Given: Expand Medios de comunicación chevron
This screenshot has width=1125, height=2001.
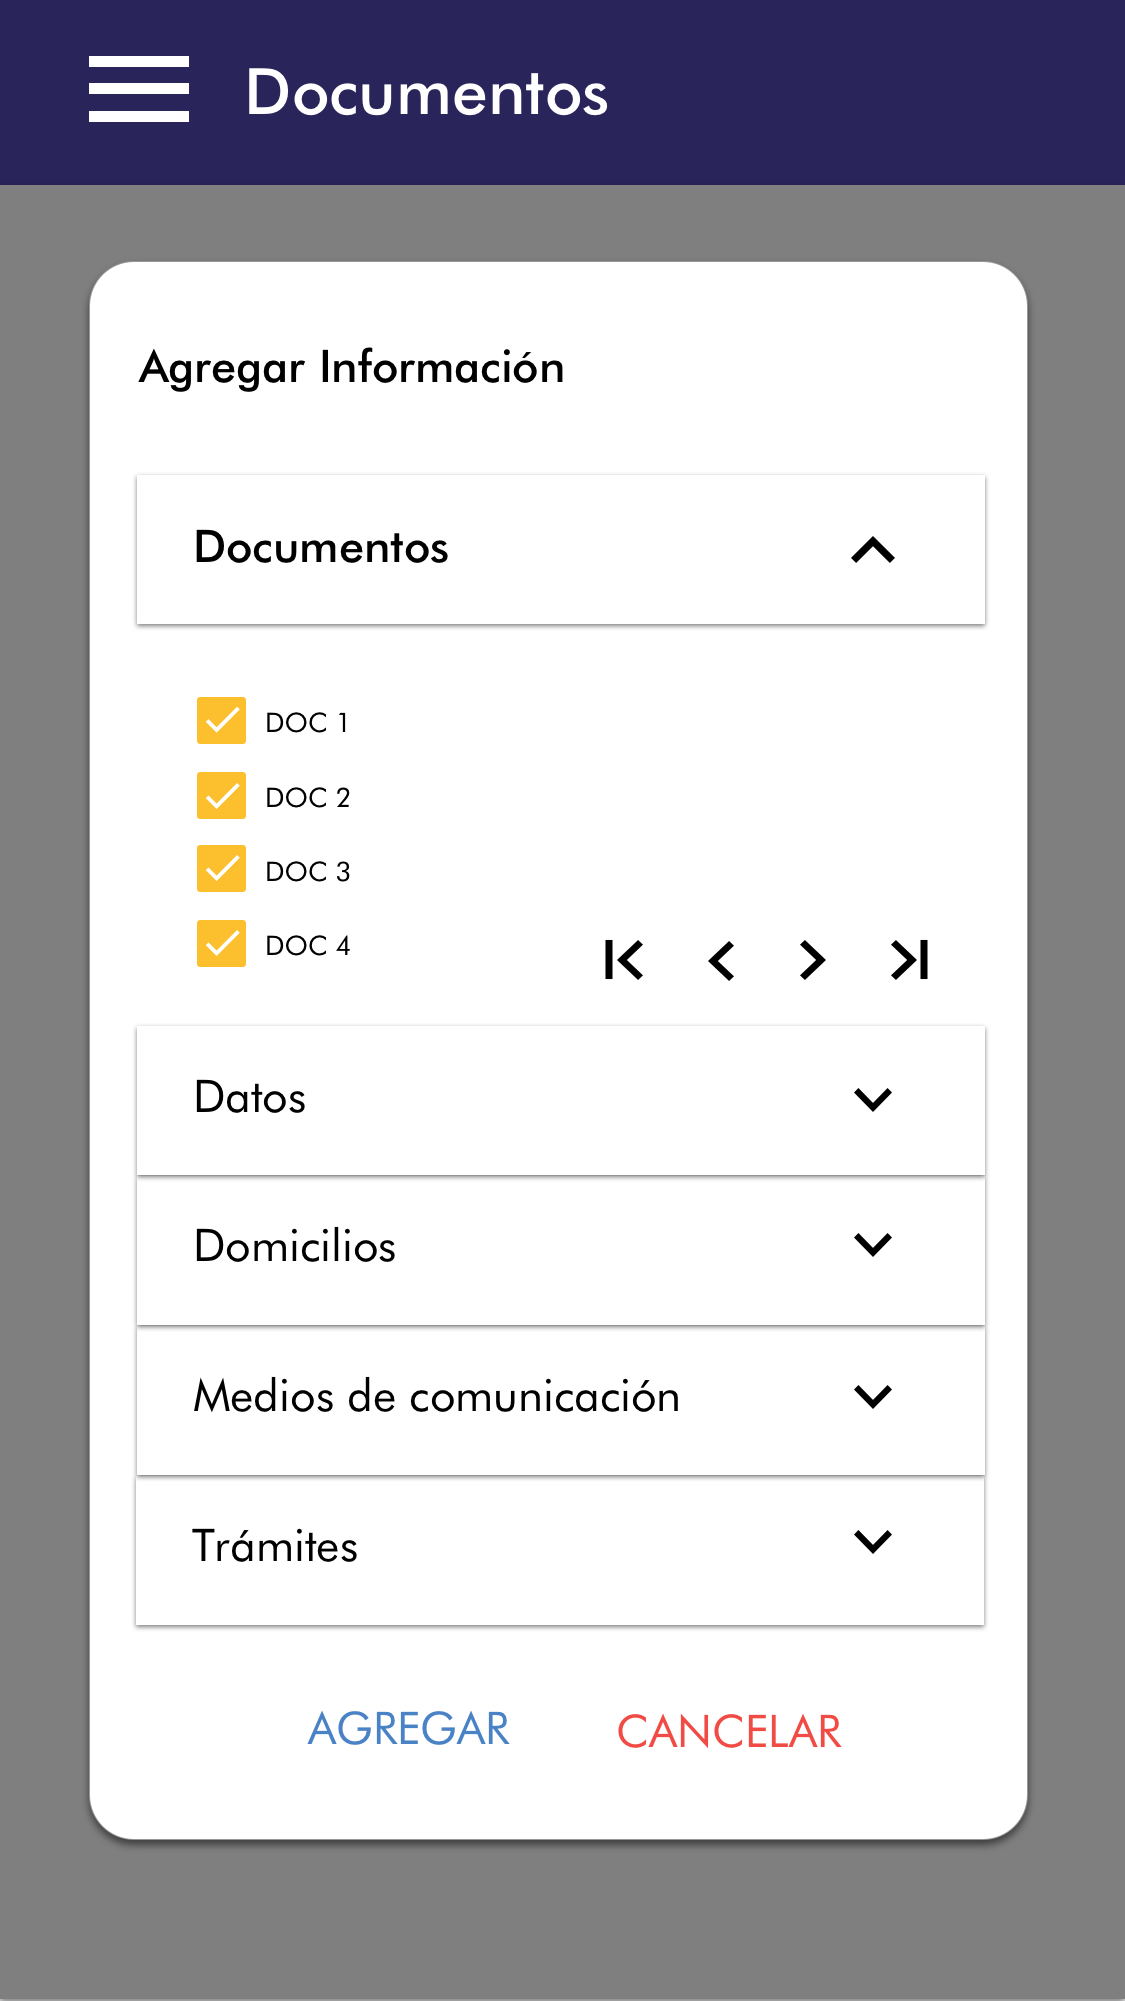Looking at the screenshot, I should (873, 1396).
